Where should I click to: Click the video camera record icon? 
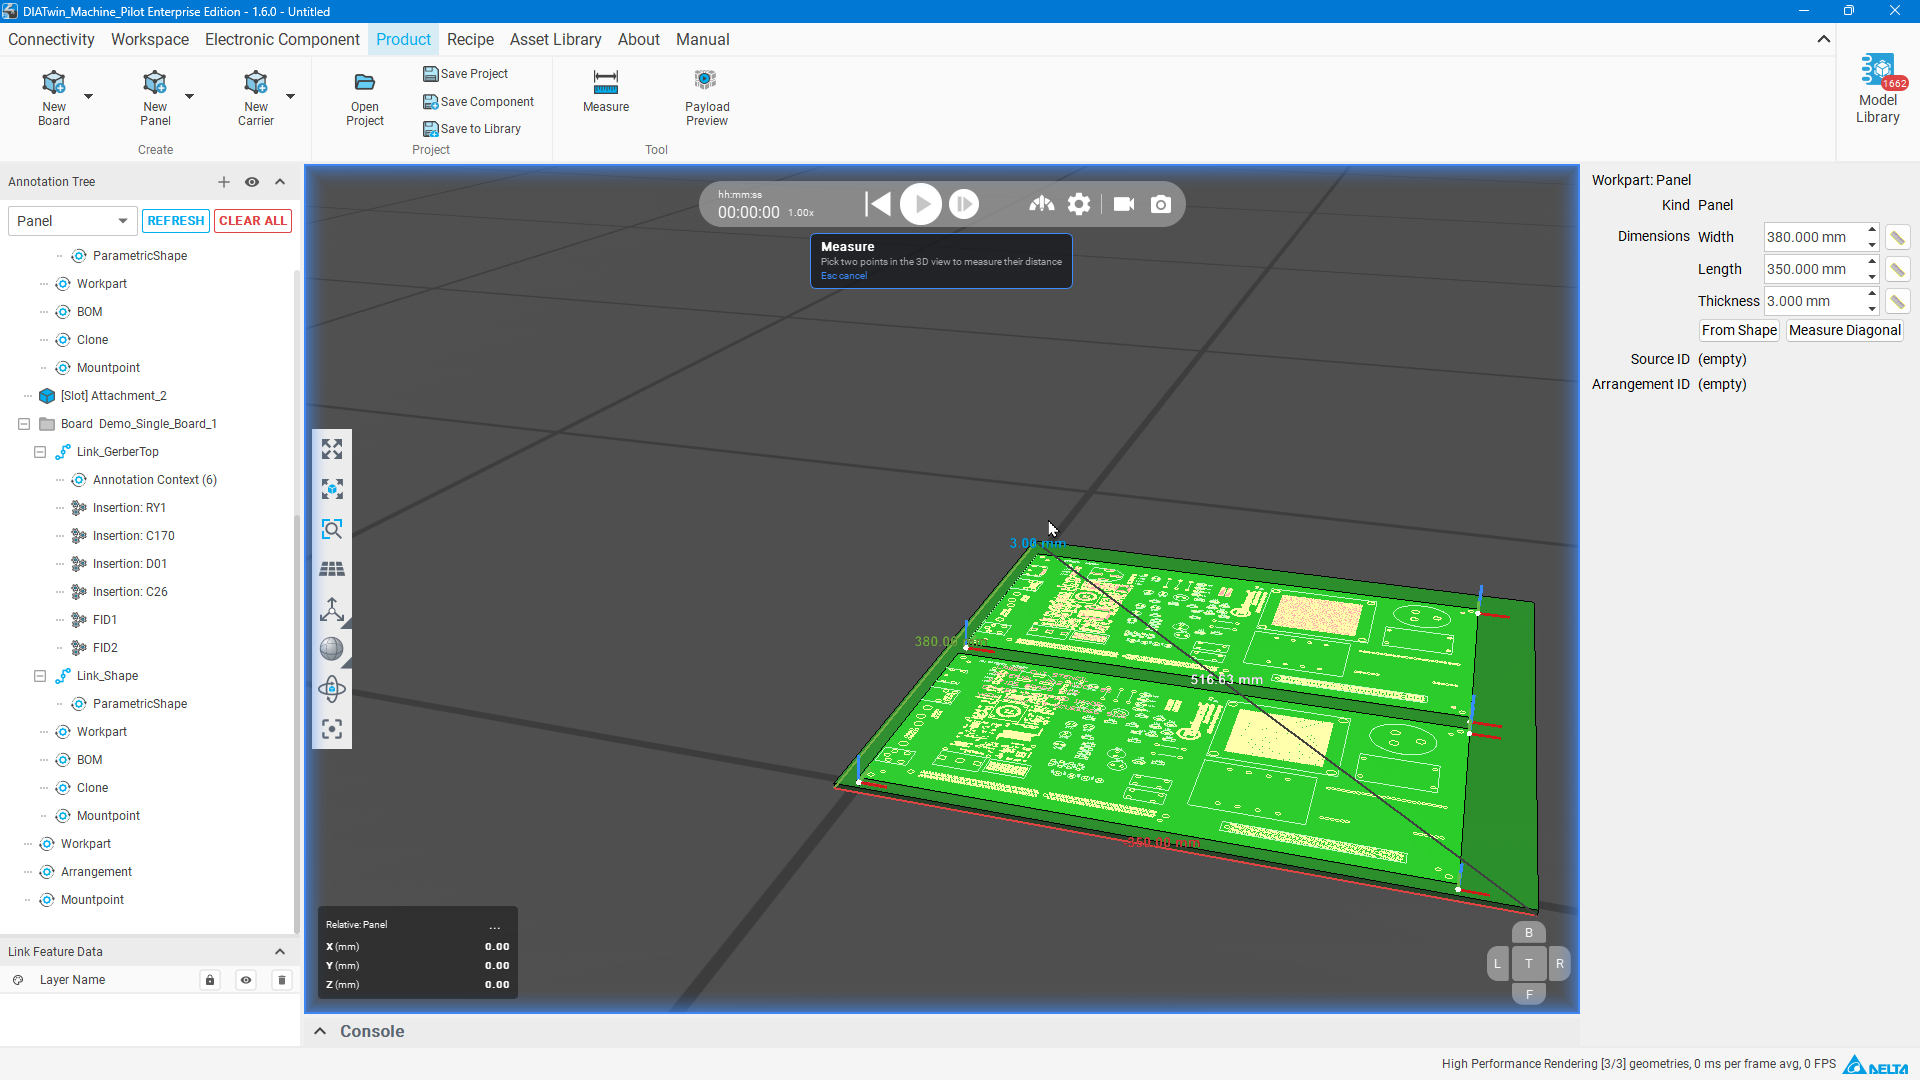pyautogui.click(x=1124, y=204)
